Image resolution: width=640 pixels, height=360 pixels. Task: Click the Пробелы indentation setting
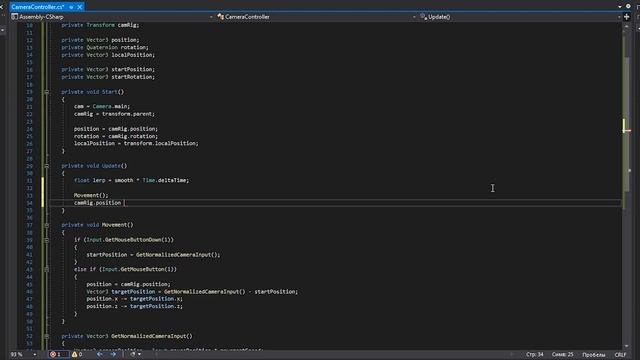(x=594, y=355)
